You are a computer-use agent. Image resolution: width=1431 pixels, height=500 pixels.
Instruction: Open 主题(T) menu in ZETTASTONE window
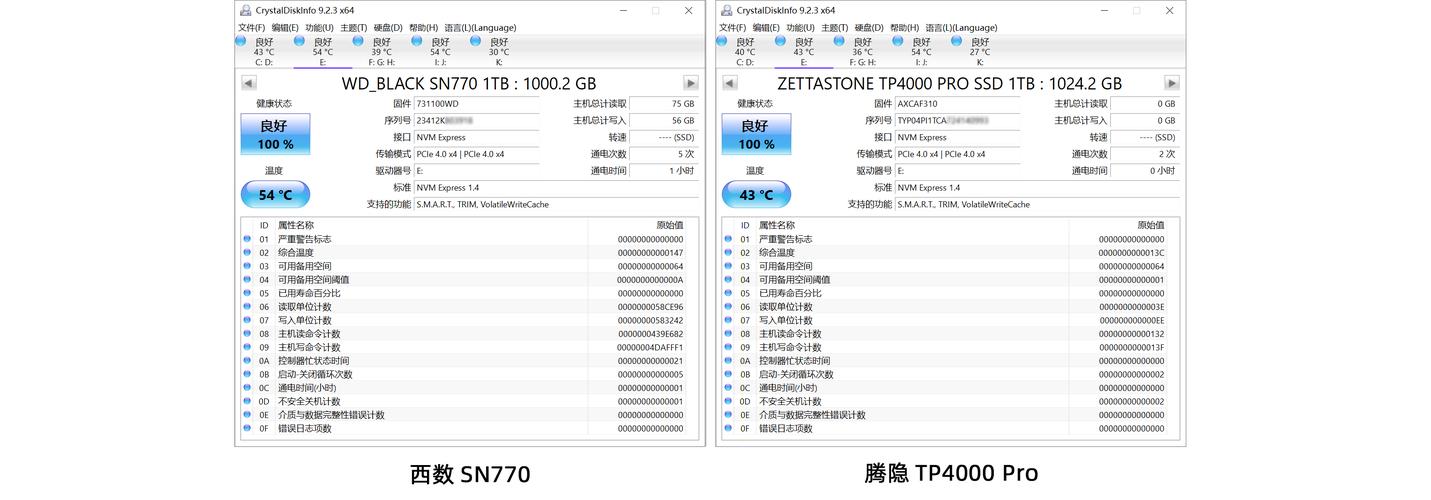pyautogui.click(x=835, y=27)
